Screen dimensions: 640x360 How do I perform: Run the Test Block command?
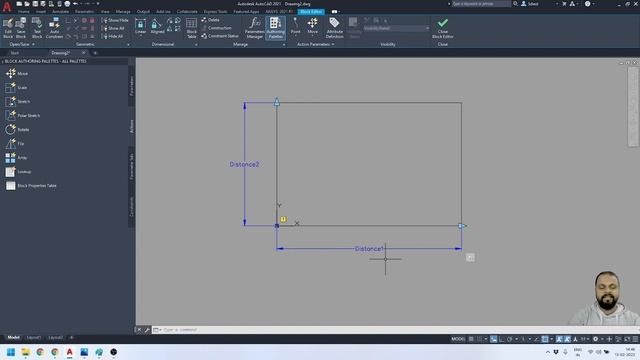pyautogui.click(x=37, y=28)
